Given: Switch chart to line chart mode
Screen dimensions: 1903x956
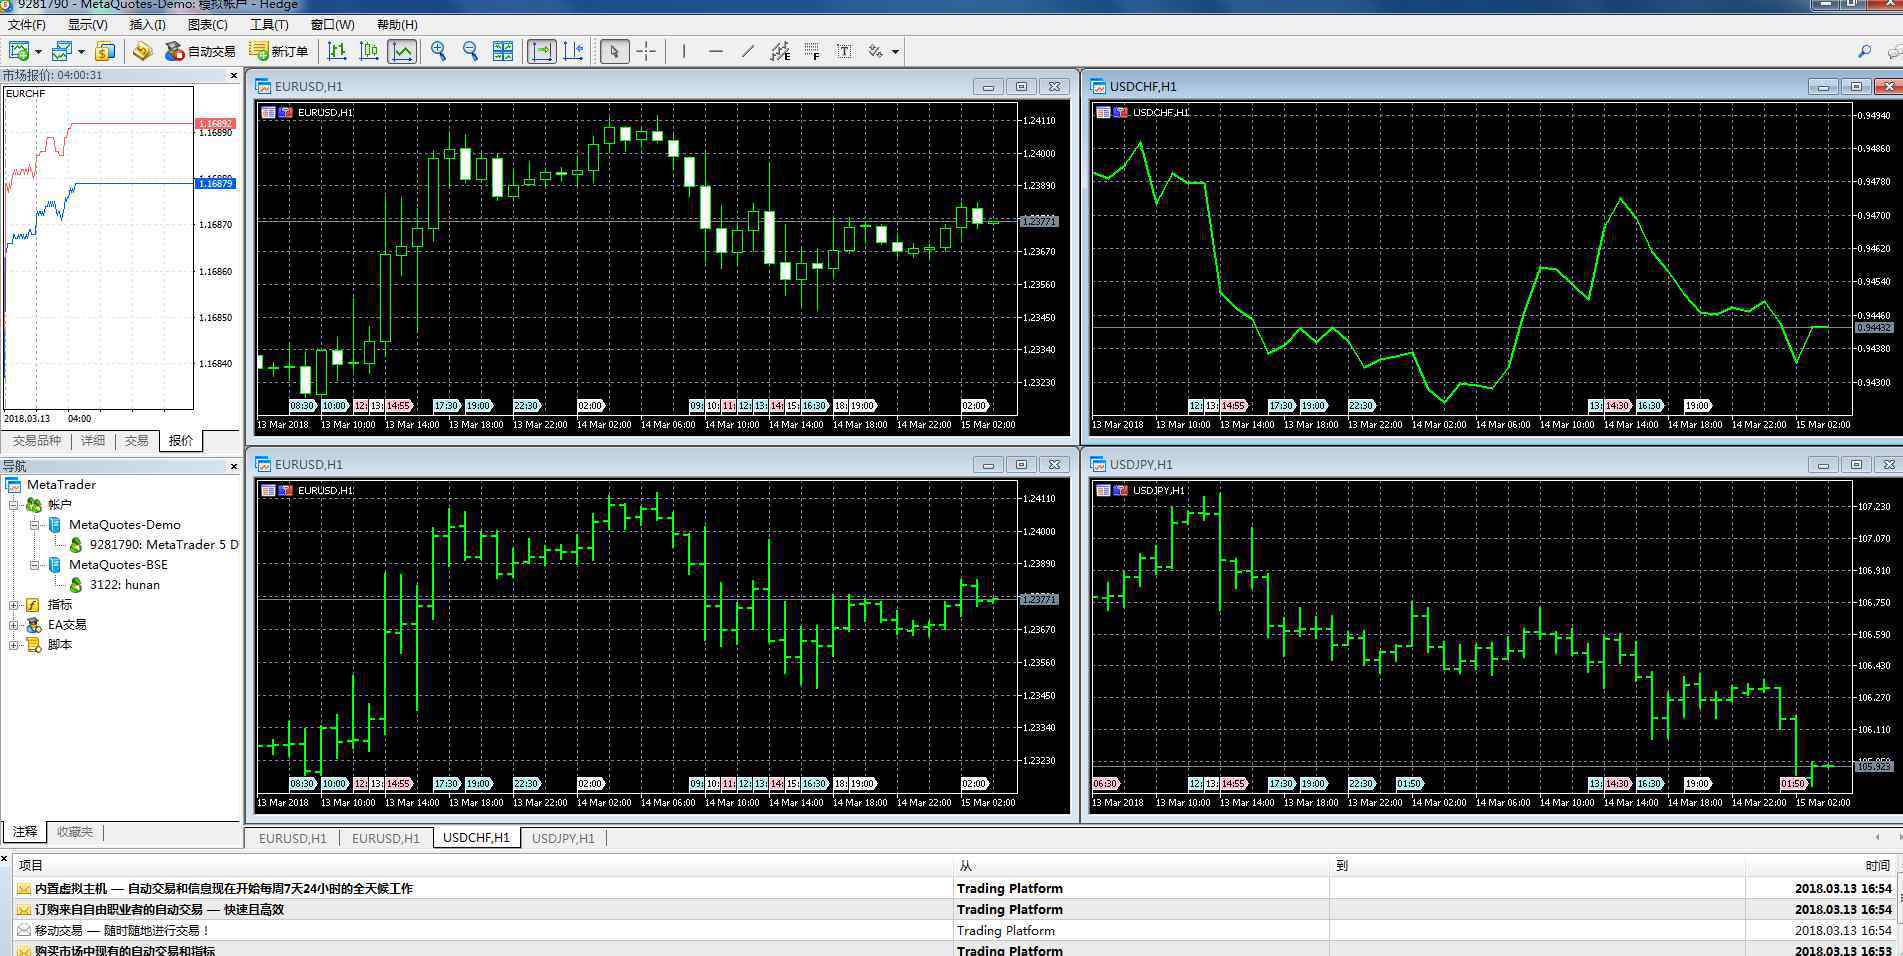Looking at the screenshot, I should [402, 51].
